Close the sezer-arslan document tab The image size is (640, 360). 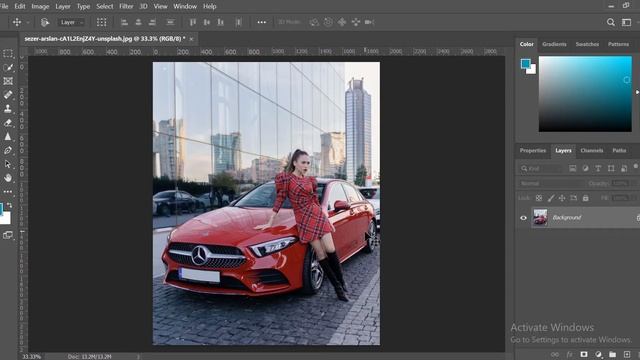tap(191, 39)
